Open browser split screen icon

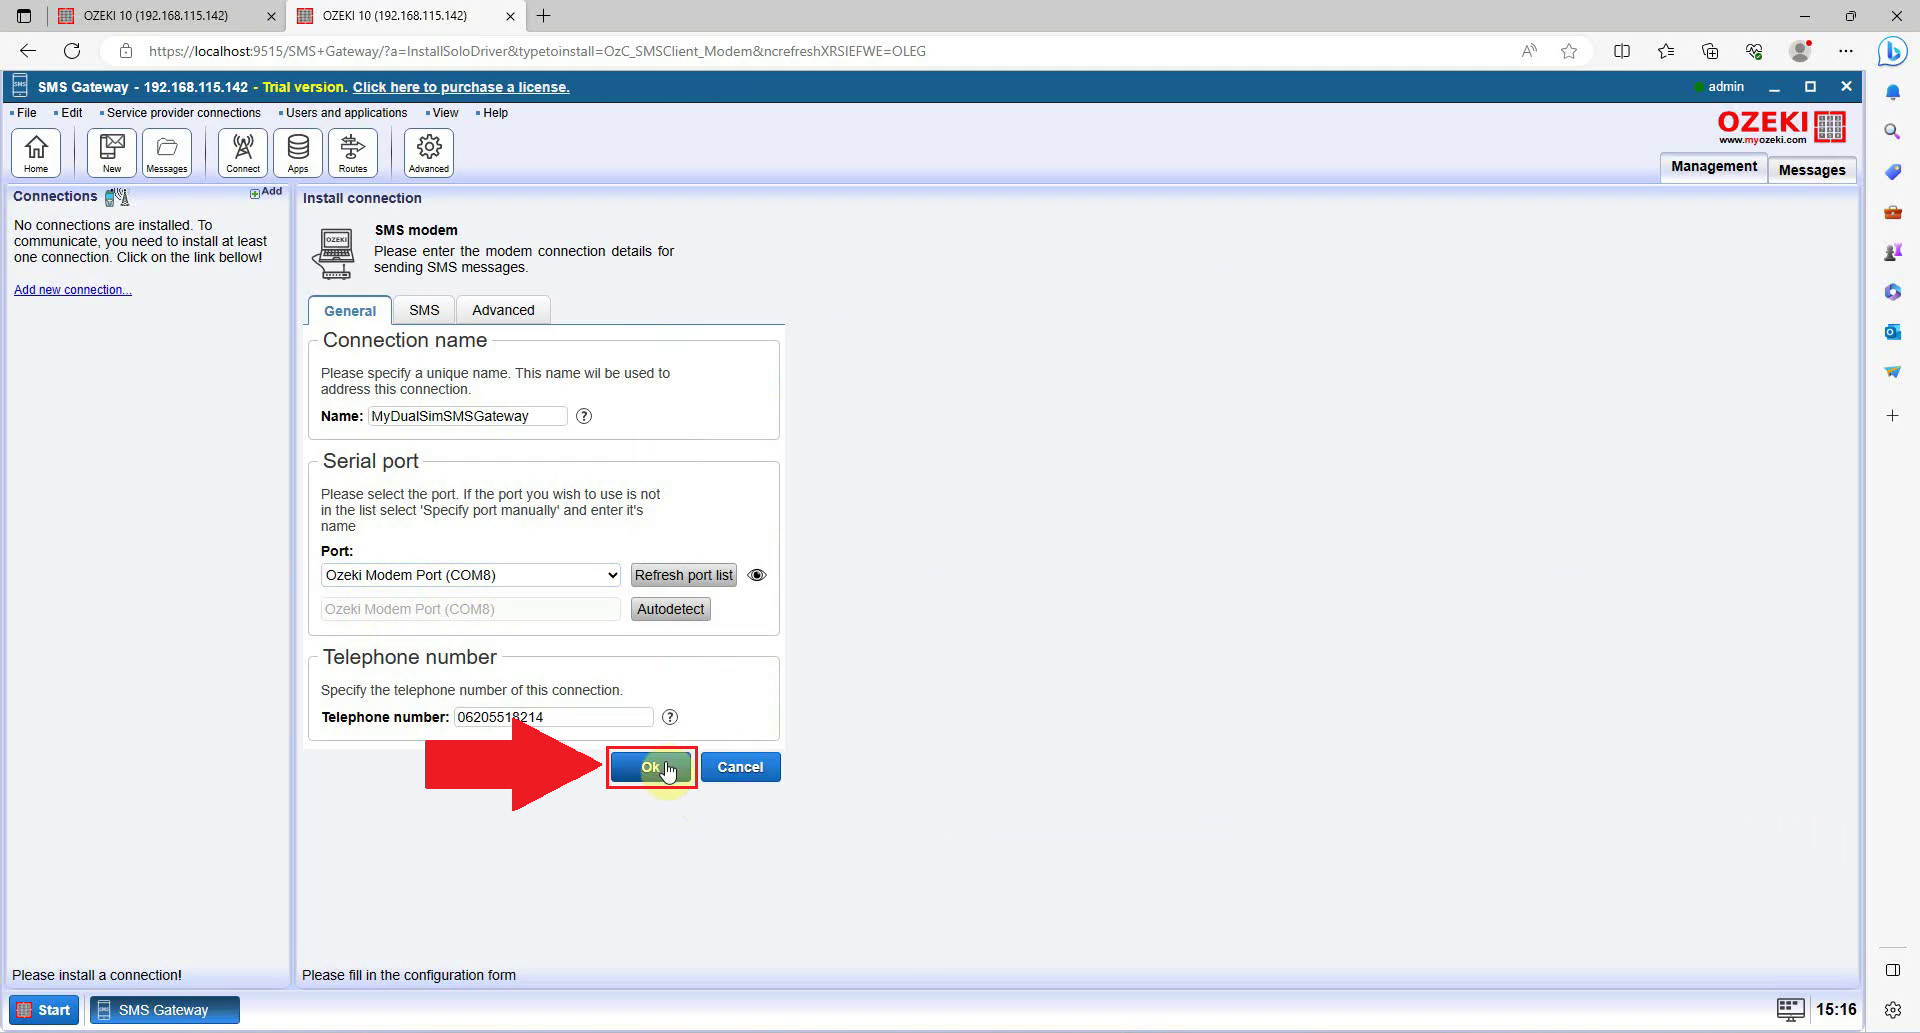[x=1622, y=51]
